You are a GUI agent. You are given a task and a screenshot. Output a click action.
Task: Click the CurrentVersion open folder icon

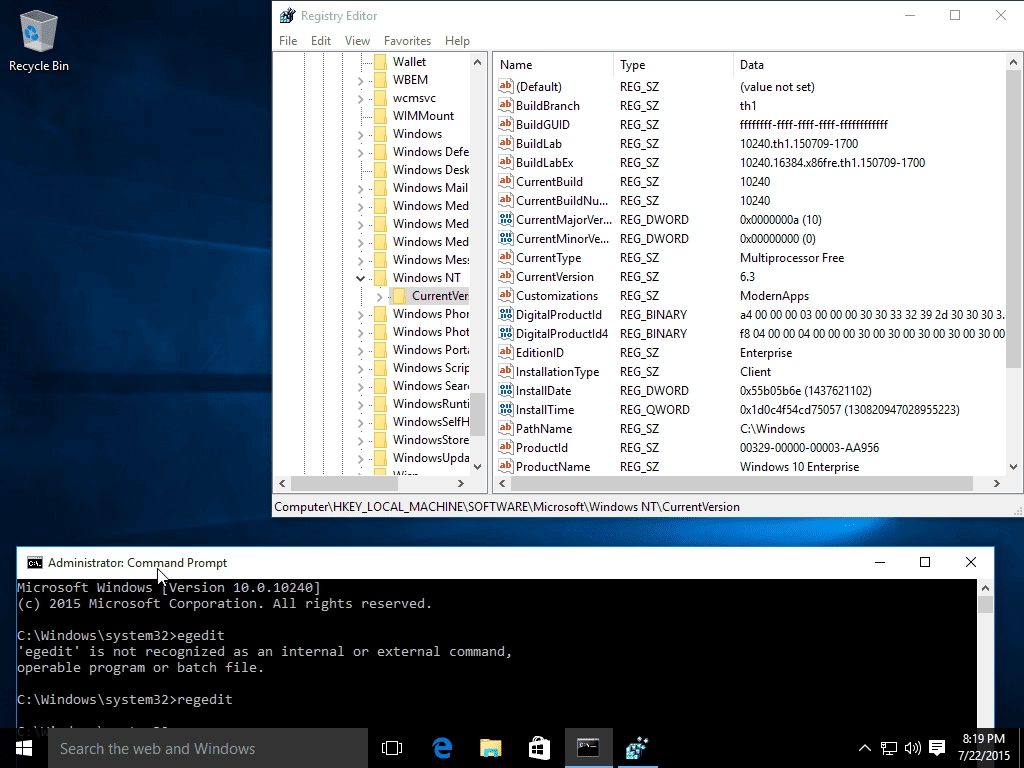tap(400, 296)
